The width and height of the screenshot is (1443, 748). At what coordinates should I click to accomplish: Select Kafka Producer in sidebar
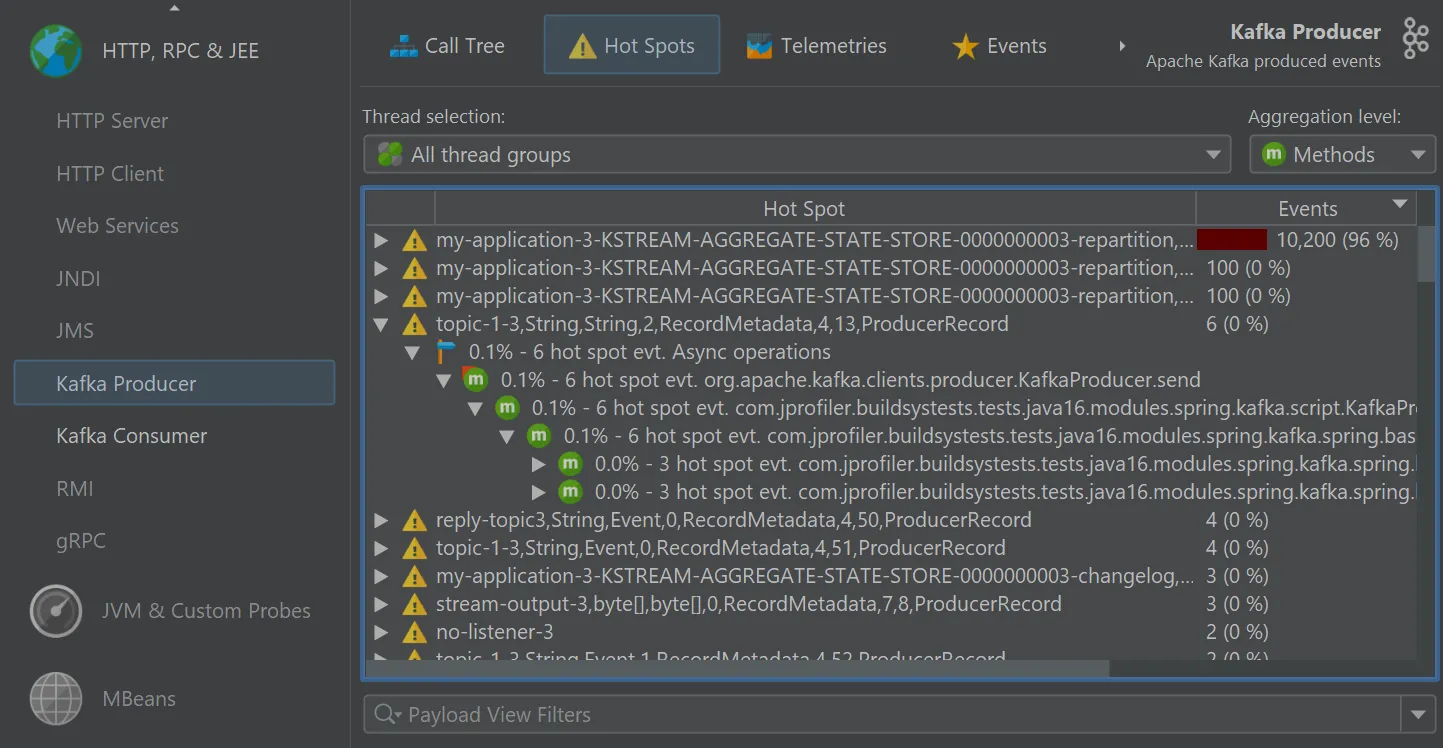click(174, 384)
